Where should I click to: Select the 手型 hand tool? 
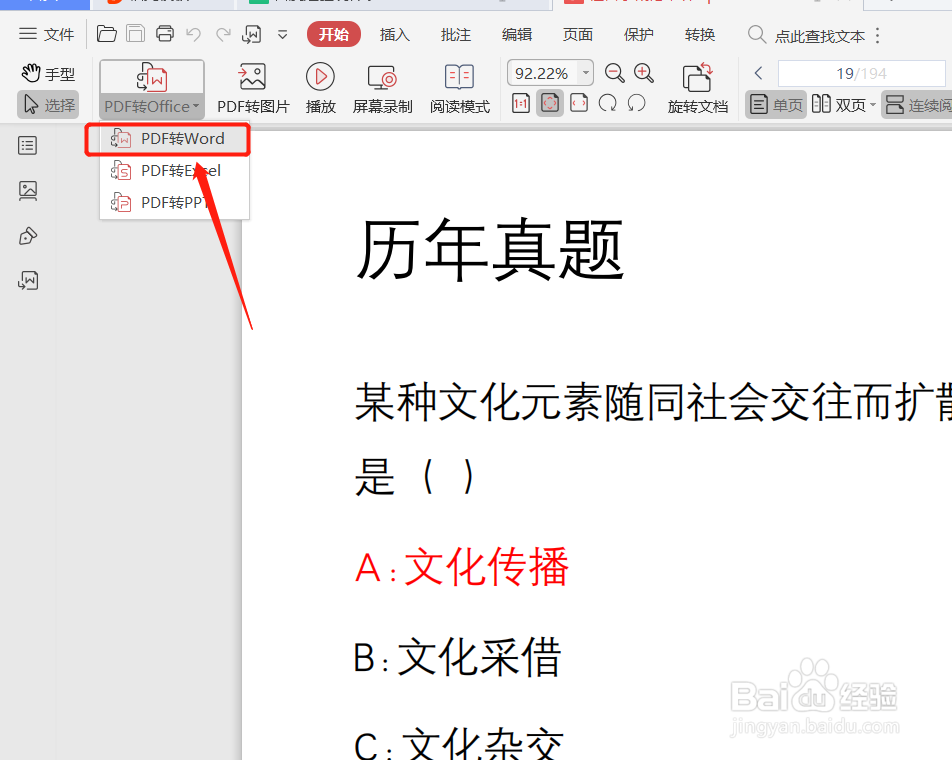47,72
